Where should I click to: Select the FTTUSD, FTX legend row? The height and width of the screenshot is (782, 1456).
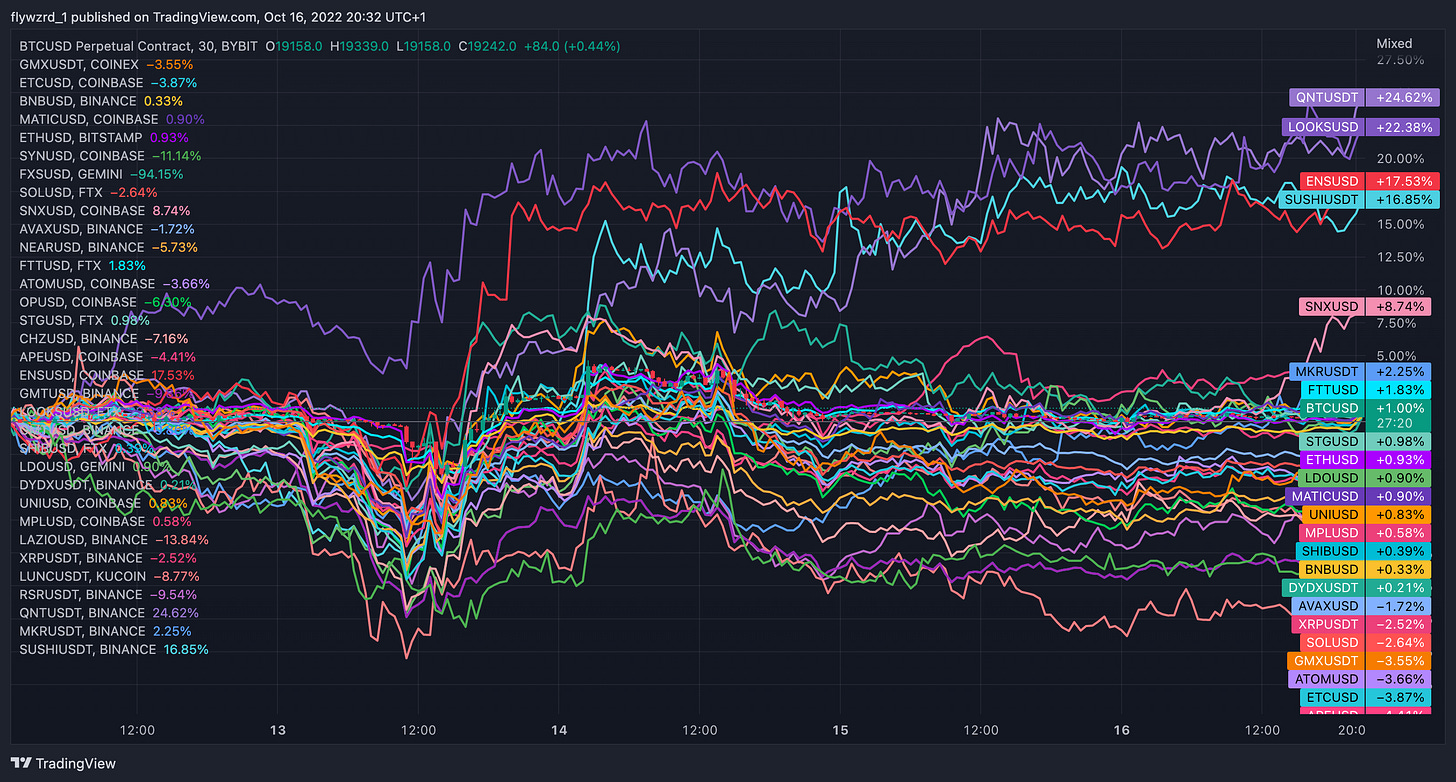pos(82,266)
